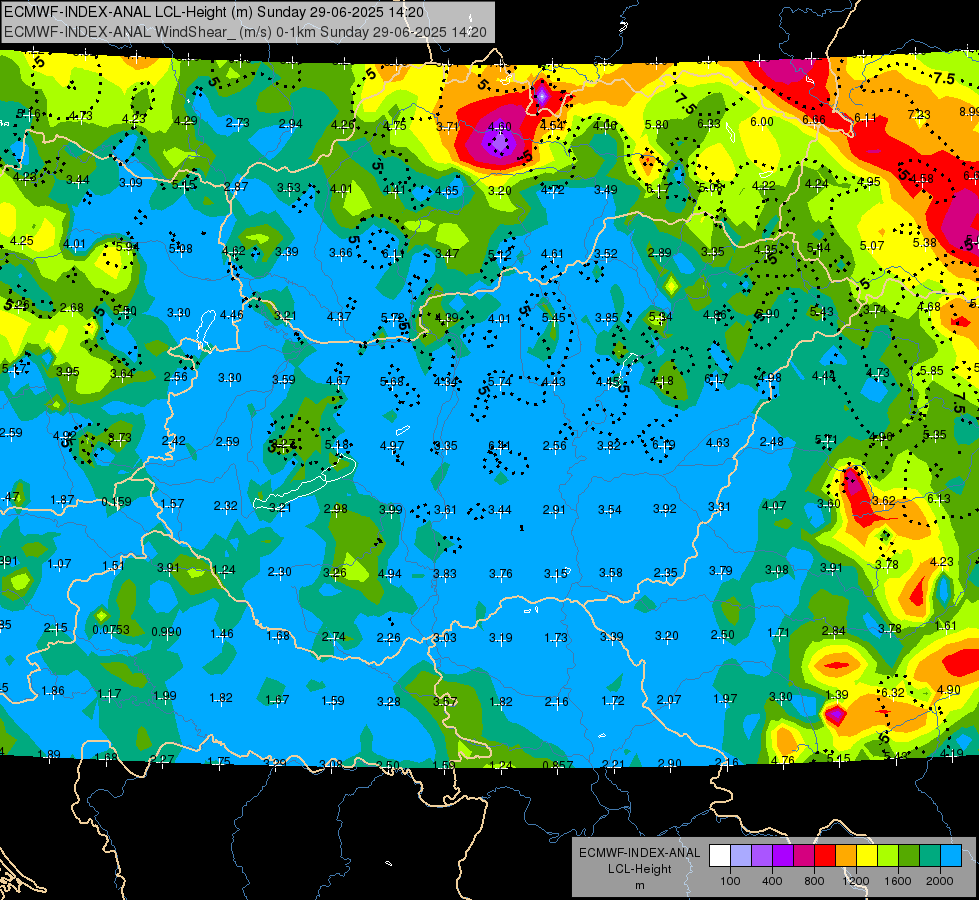The width and height of the screenshot is (979, 900).
Task: Click the wind shear value '1.39'
Action: [x=837, y=695]
